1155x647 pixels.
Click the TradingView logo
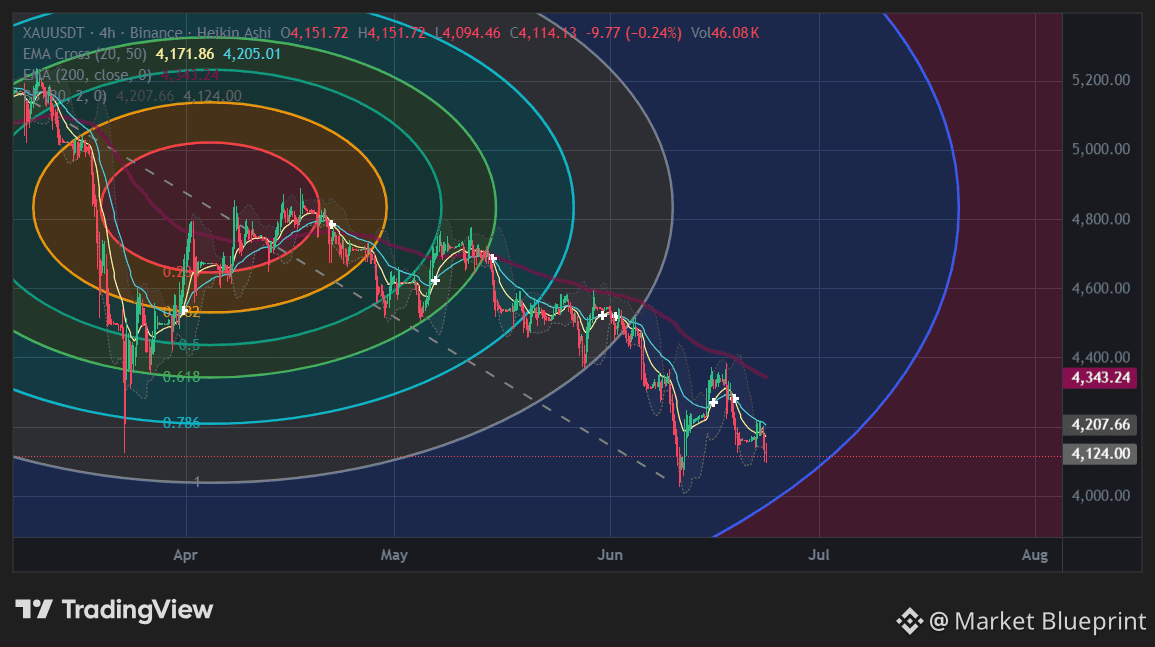click(x=114, y=609)
